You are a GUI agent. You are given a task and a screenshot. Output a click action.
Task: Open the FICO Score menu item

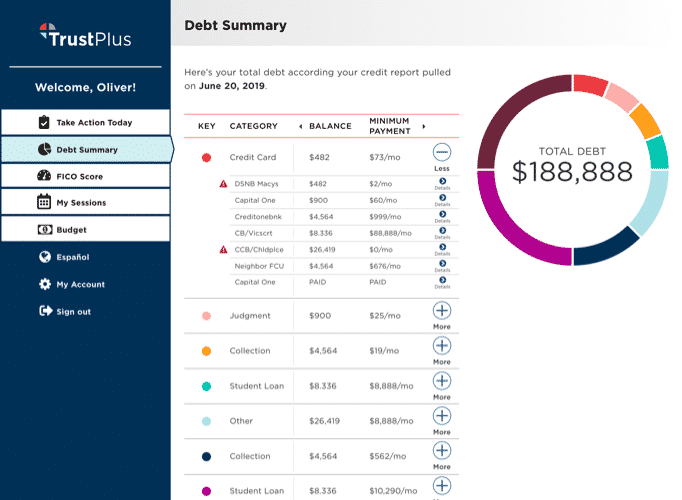point(85,176)
